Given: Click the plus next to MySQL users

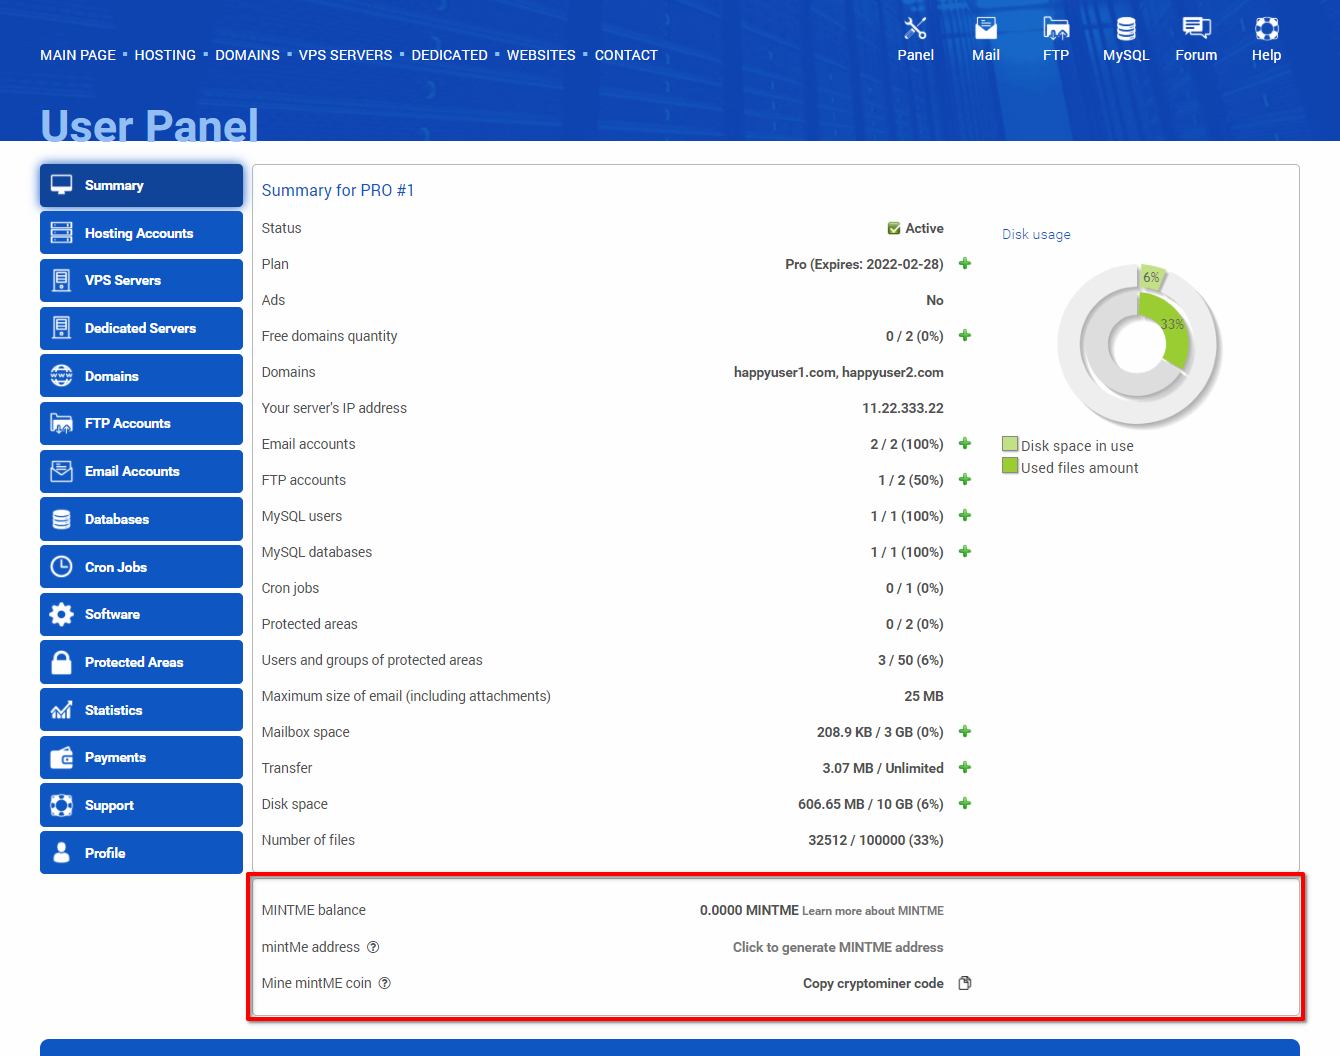Looking at the screenshot, I should pos(965,516).
